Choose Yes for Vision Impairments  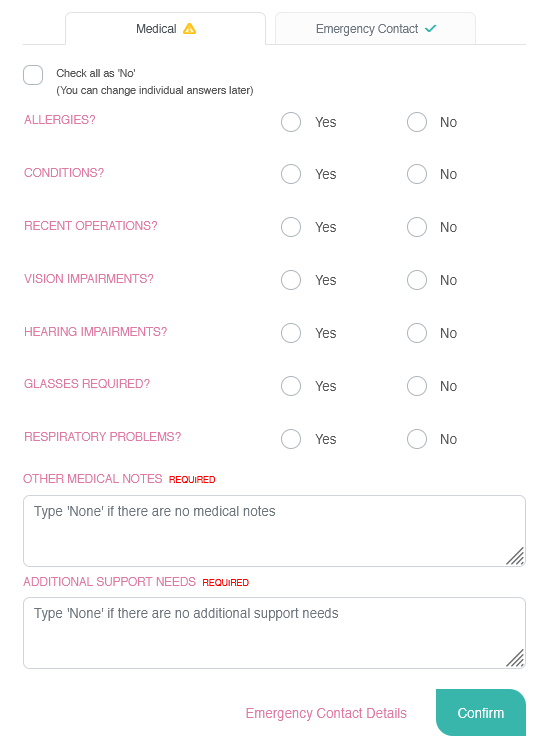click(x=291, y=280)
